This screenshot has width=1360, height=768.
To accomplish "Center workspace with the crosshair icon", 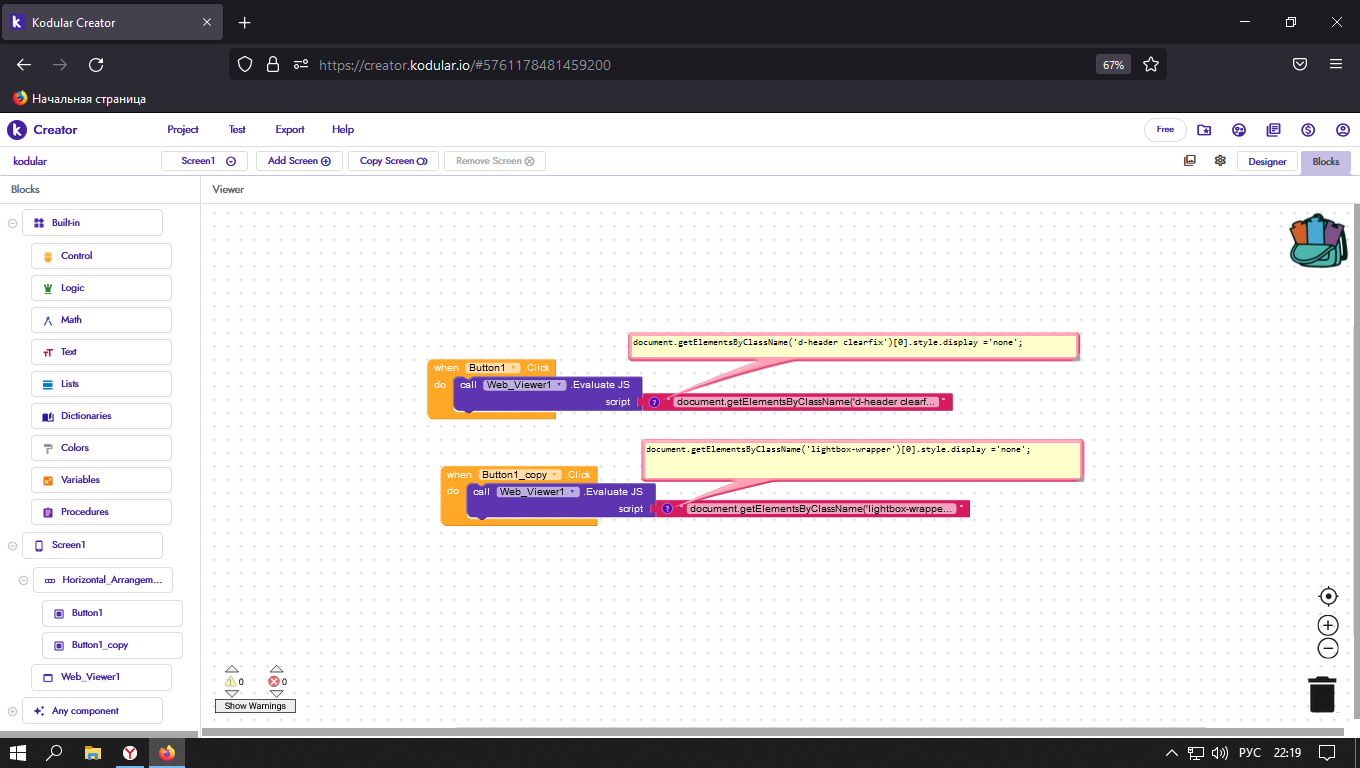I will click(1328, 597).
